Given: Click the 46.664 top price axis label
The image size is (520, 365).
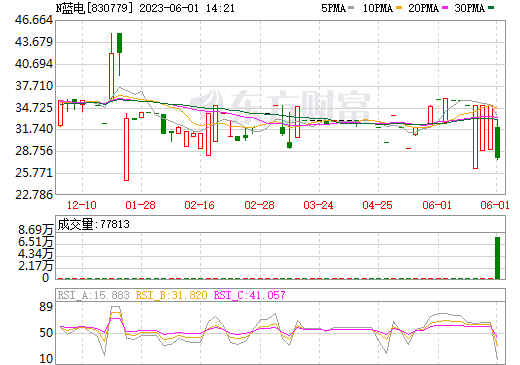Looking at the screenshot, I should 34,20.
